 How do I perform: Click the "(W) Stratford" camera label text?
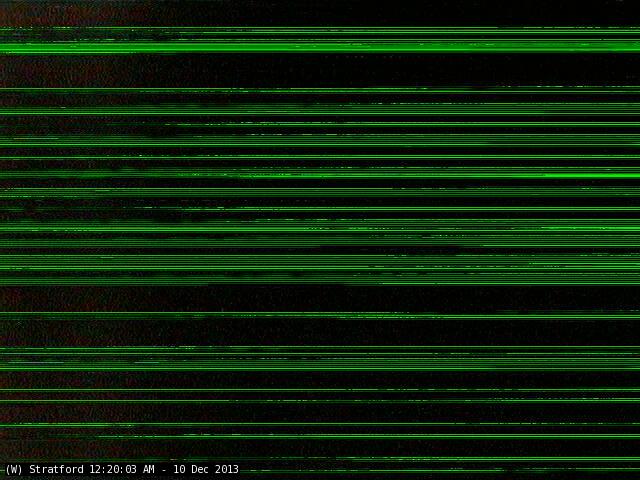[x=44, y=469]
